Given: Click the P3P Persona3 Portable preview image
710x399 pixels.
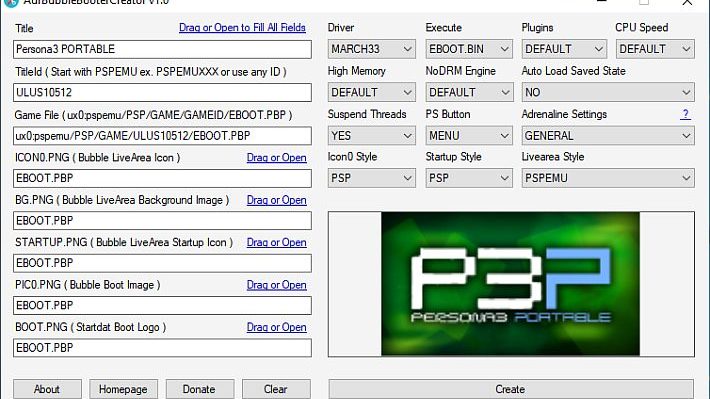Looking at the screenshot, I should (x=510, y=284).
